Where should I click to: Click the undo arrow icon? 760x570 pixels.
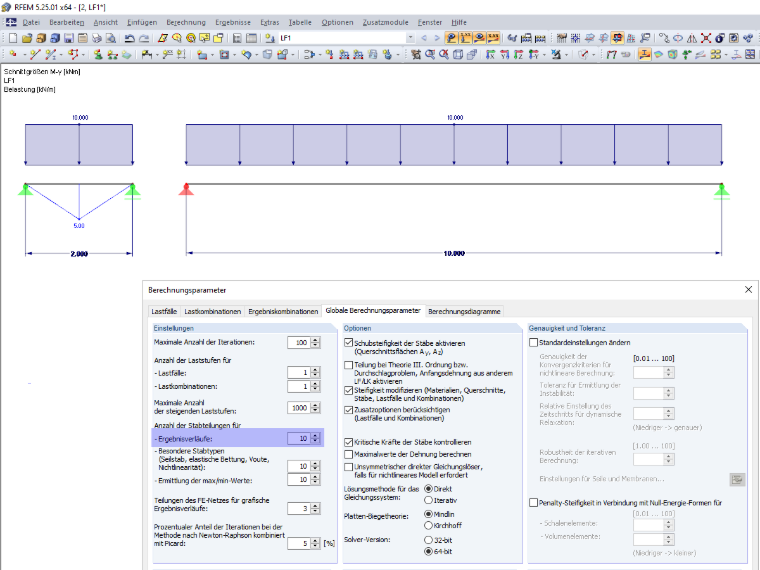(x=129, y=38)
